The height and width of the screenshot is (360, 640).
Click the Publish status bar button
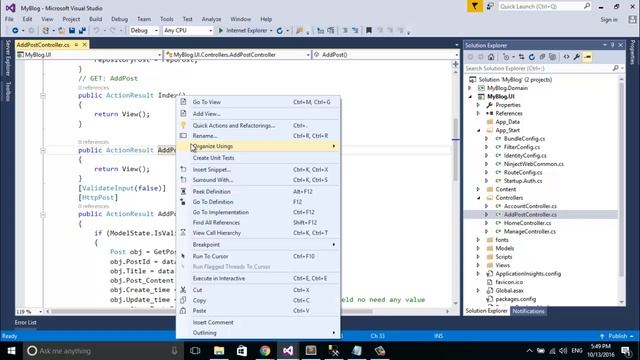coord(617,336)
